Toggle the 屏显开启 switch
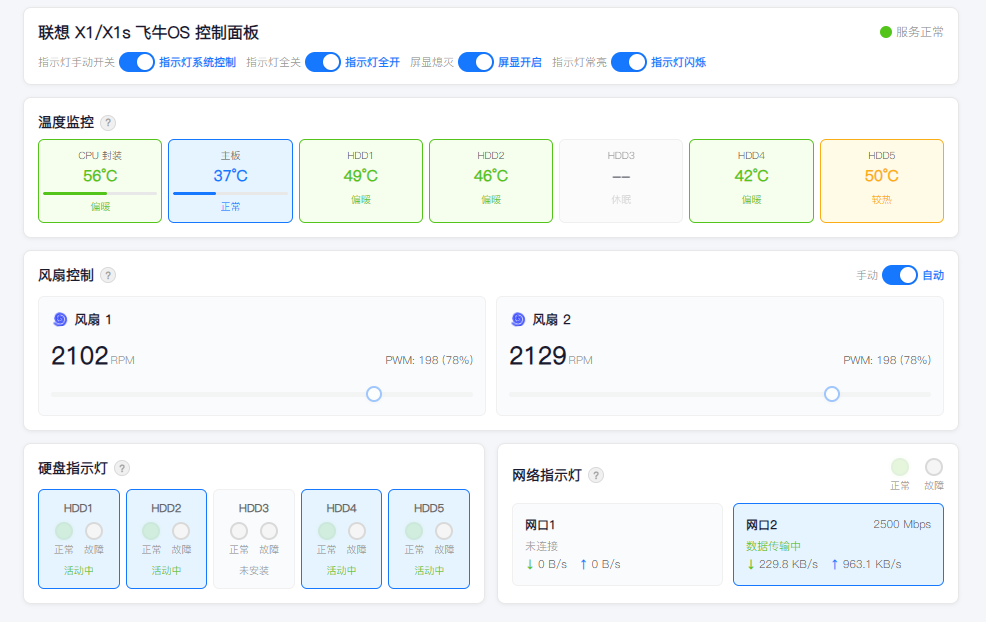The image size is (986, 622). coord(475,62)
